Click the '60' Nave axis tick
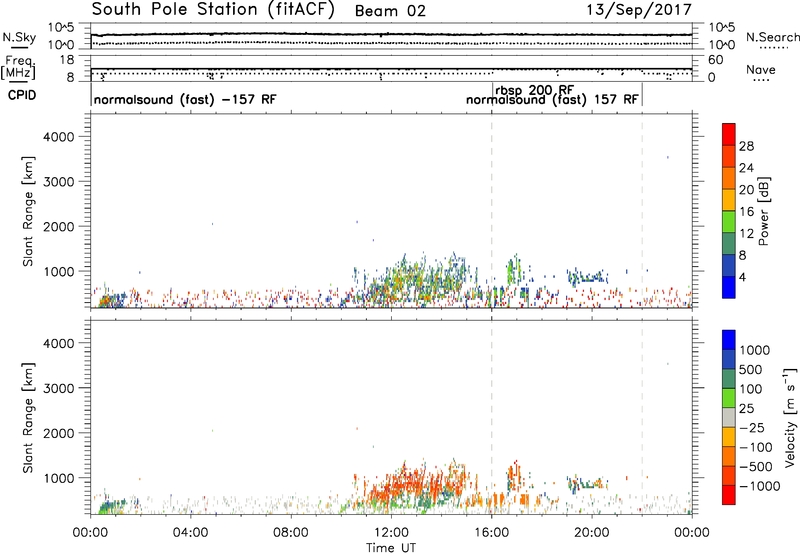Viewport: 800px width, 554px height. pos(715,60)
